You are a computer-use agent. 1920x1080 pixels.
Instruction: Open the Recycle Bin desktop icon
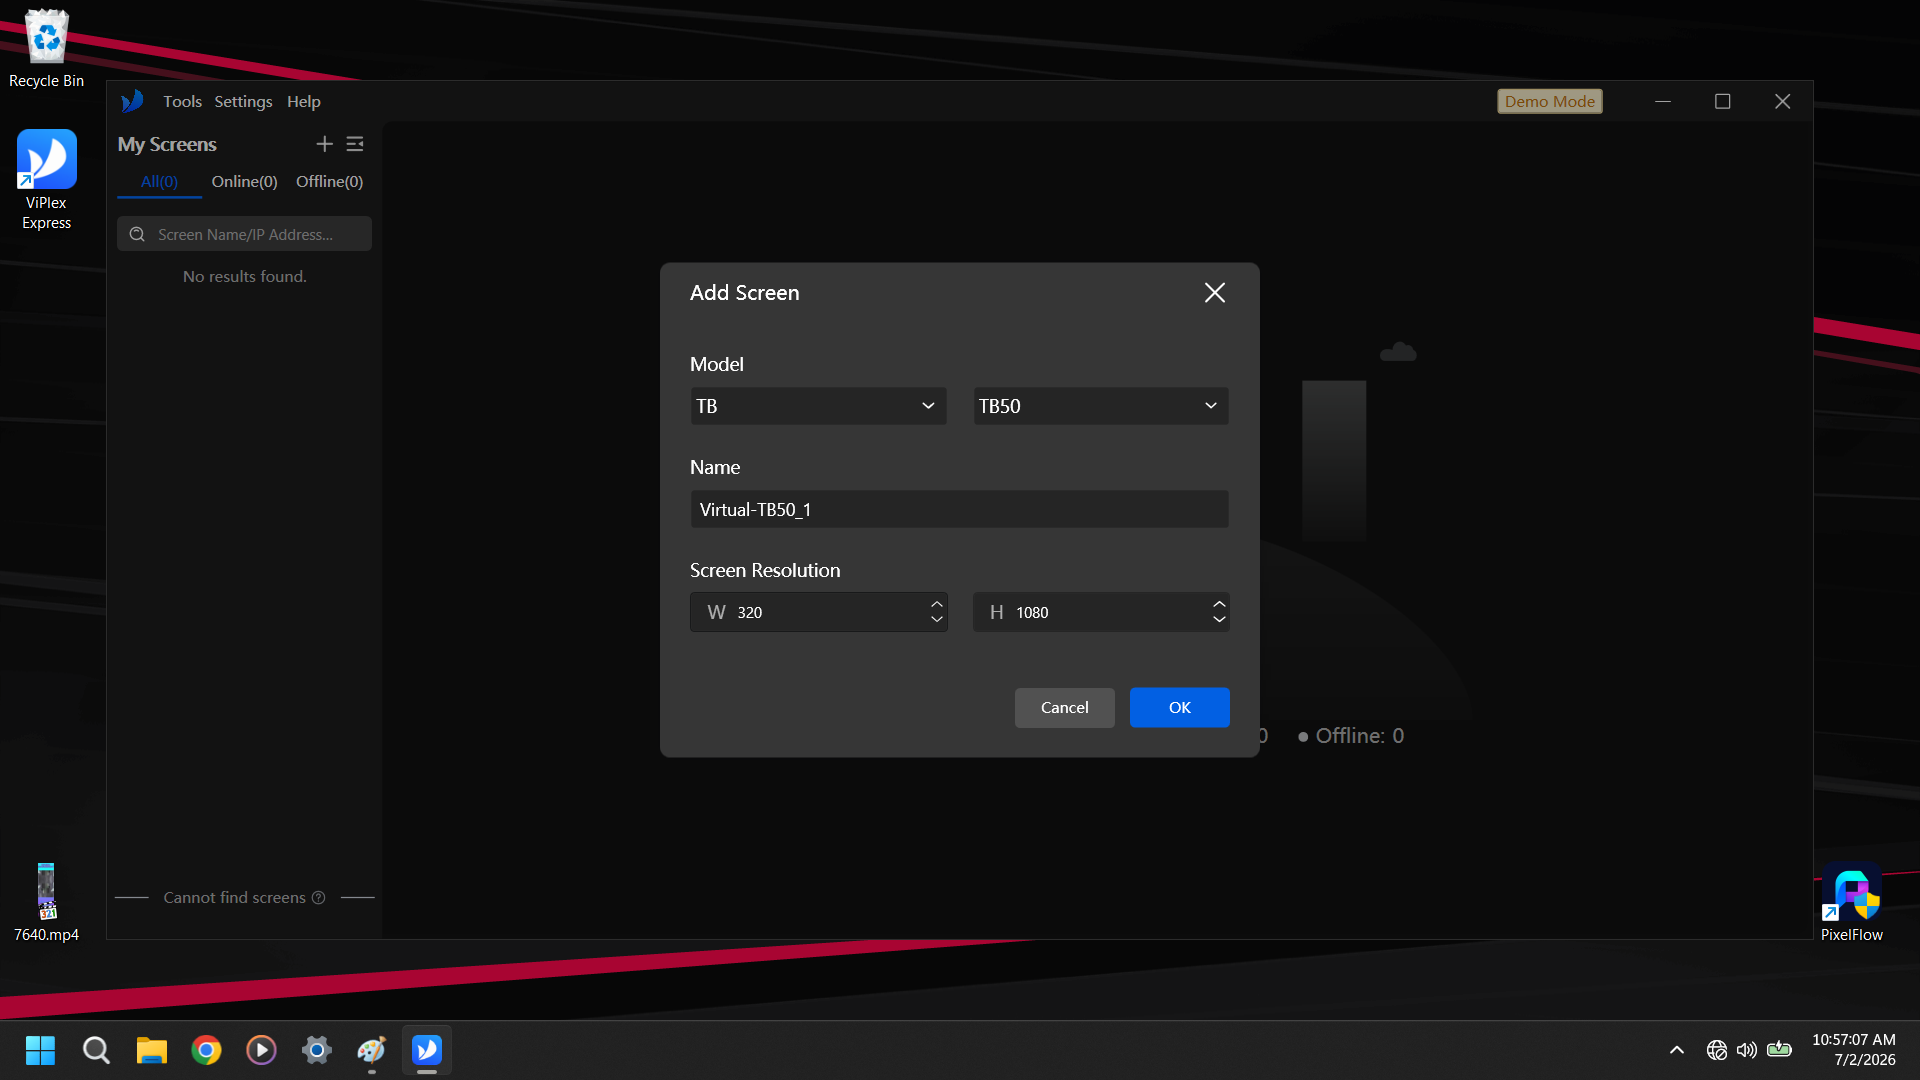click(46, 49)
